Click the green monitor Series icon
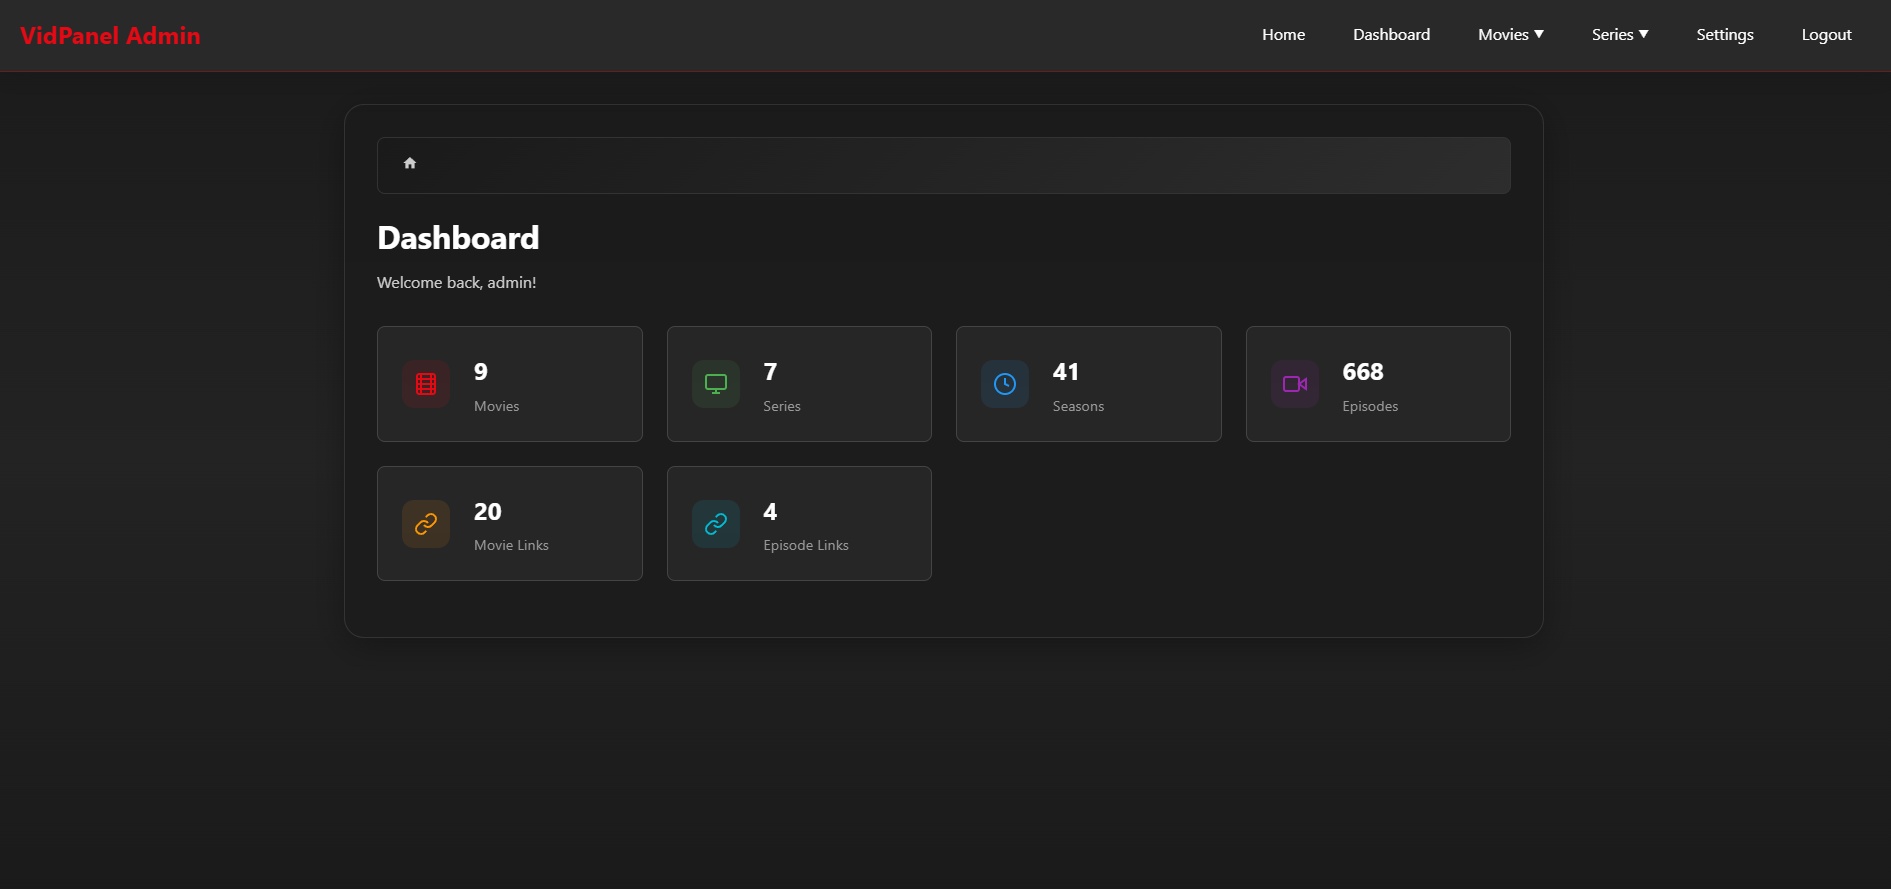1891x889 pixels. click(716, 384)
